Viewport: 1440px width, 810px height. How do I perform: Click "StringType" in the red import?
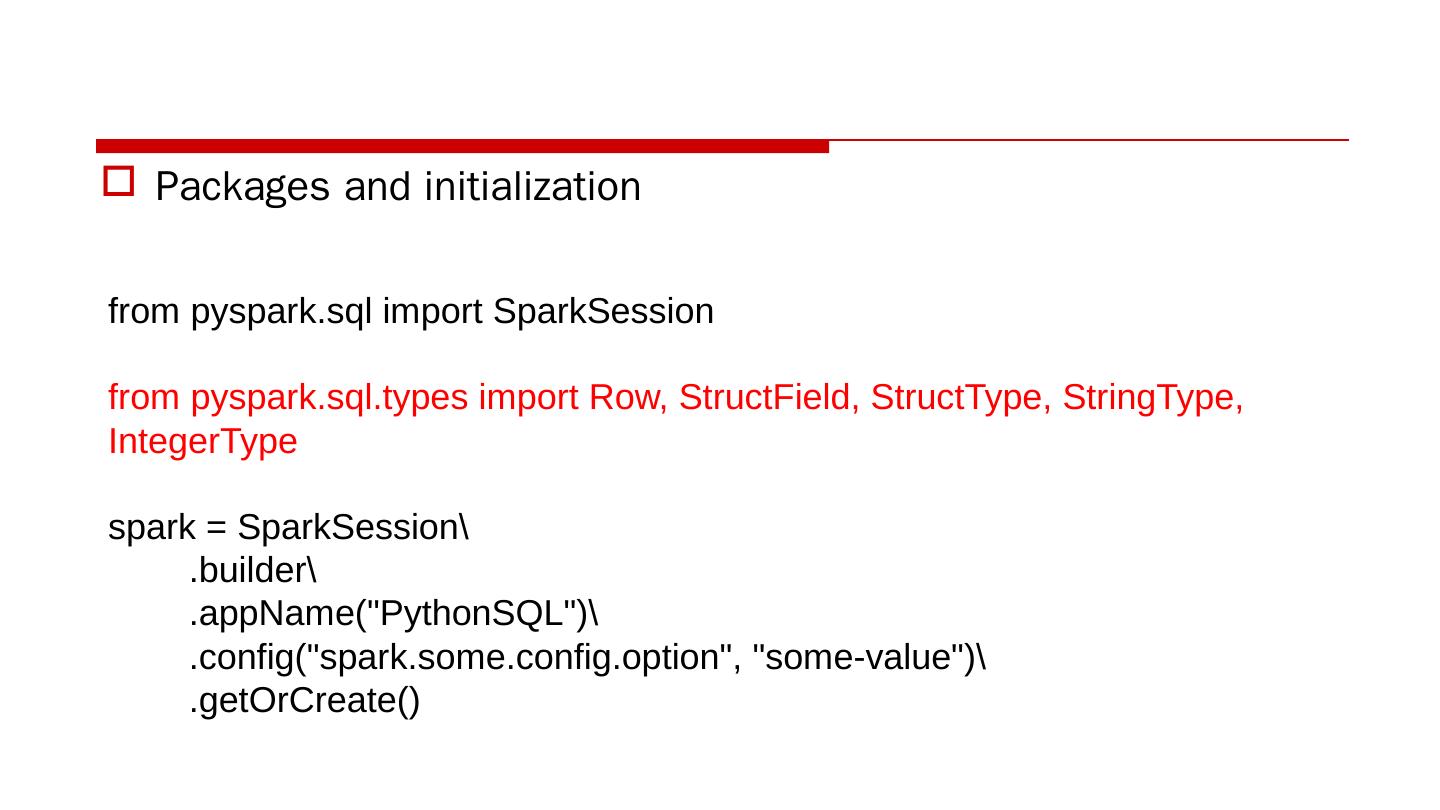(x=1152, y=398)
